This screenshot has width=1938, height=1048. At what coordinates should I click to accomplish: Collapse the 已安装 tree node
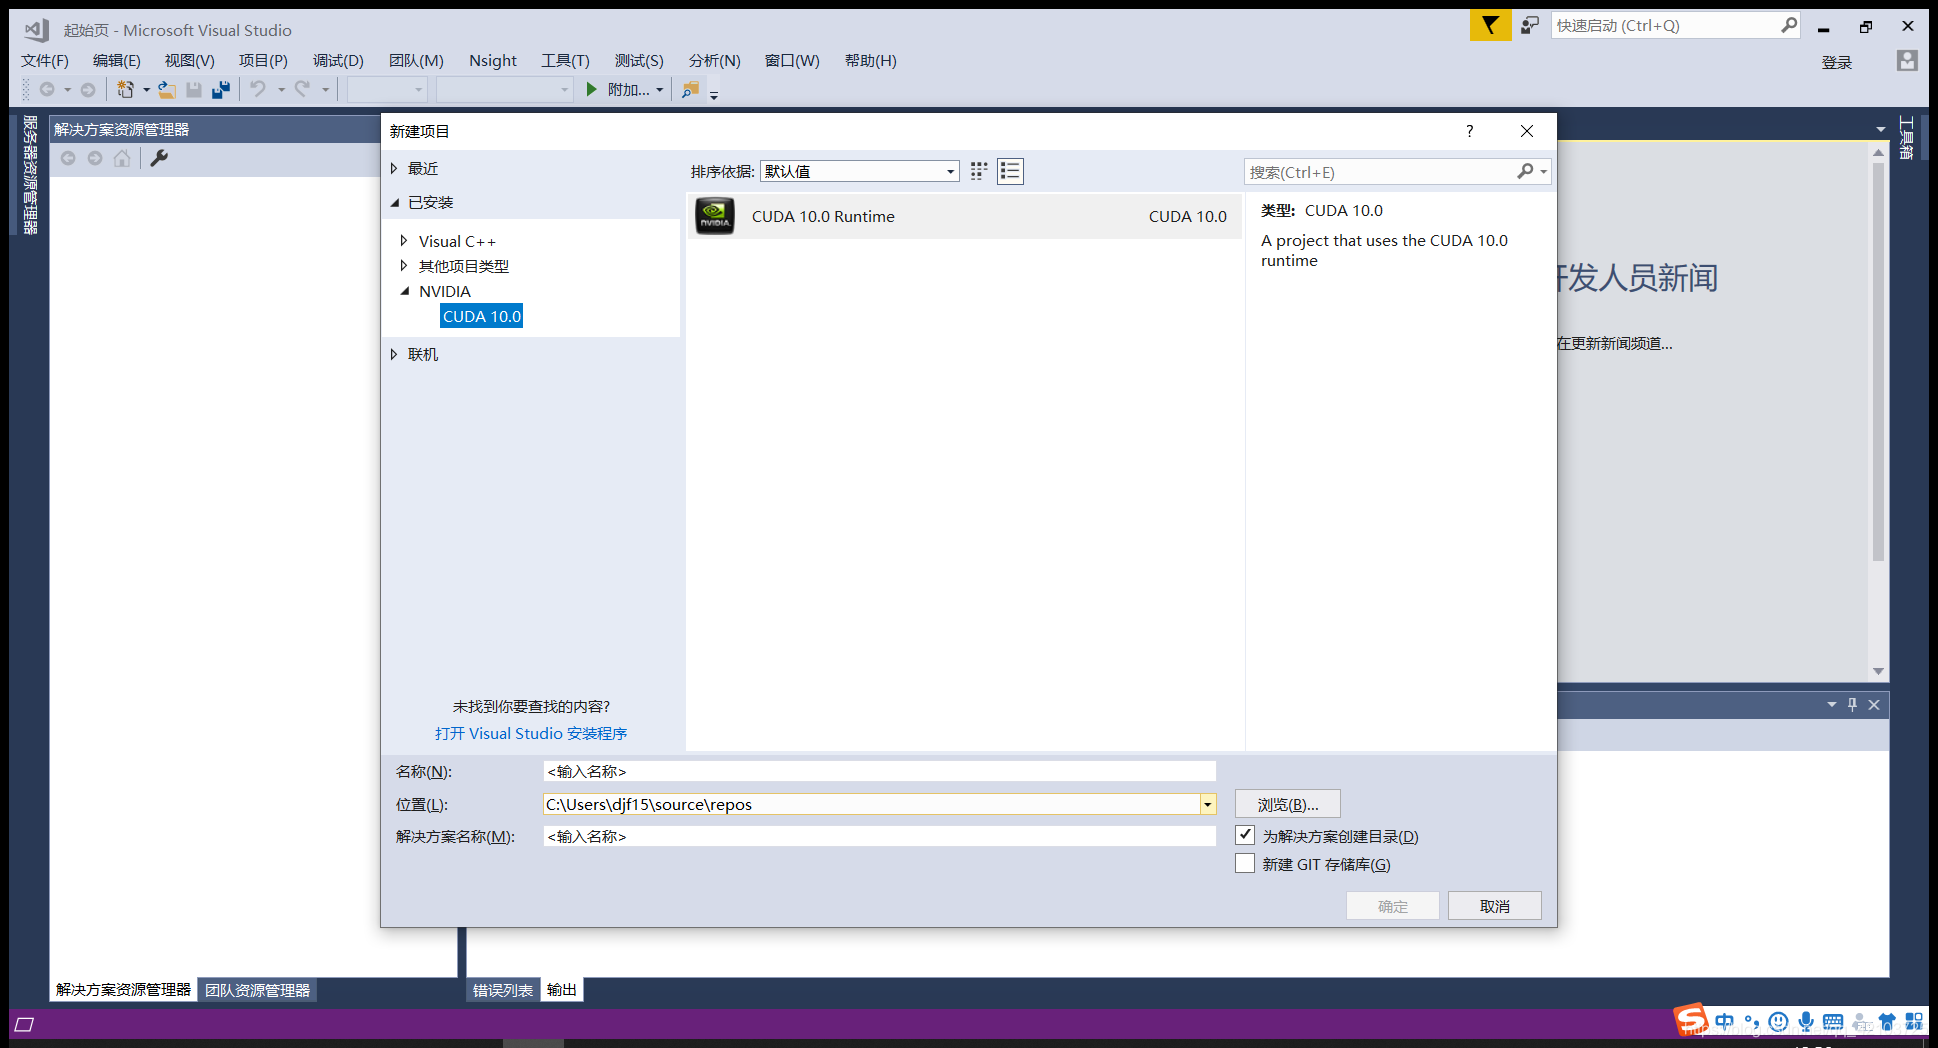click(x=394, y=202)
